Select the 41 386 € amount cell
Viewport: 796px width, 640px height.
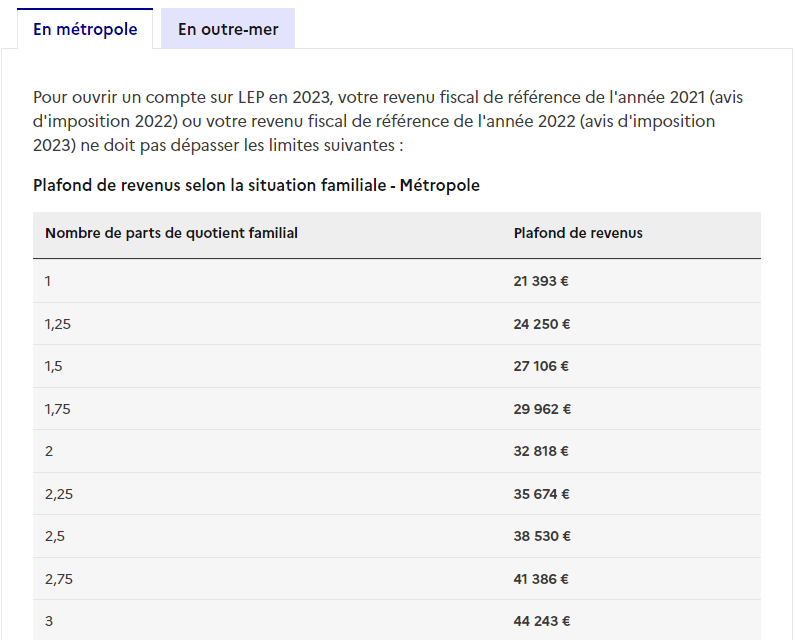(542, 579)
